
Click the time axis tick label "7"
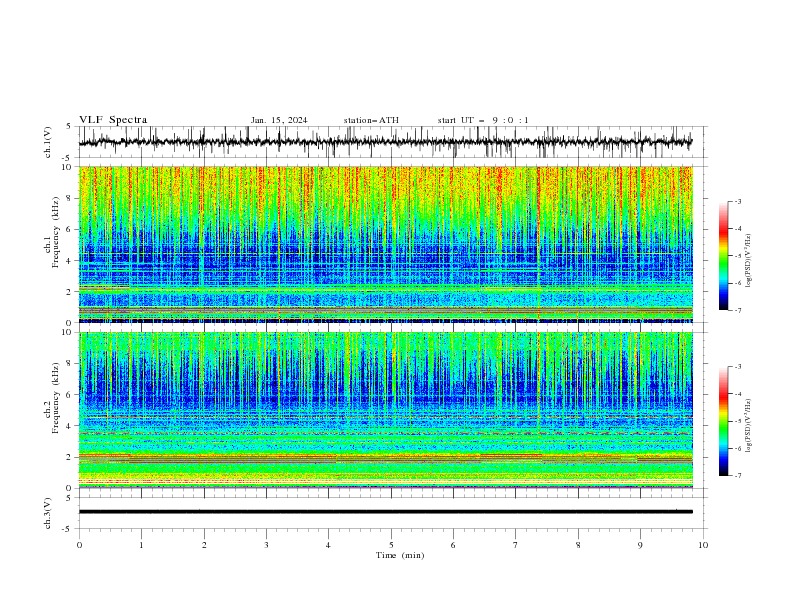click(x=516, y=545)
